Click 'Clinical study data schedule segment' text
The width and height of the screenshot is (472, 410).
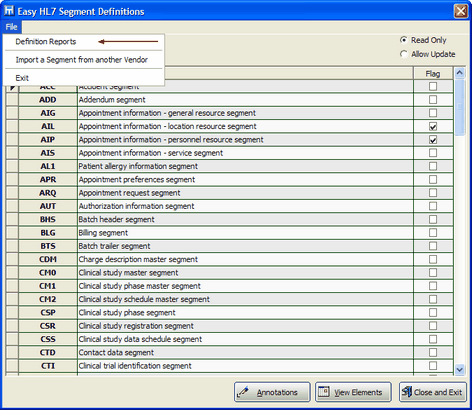[140, 339]
